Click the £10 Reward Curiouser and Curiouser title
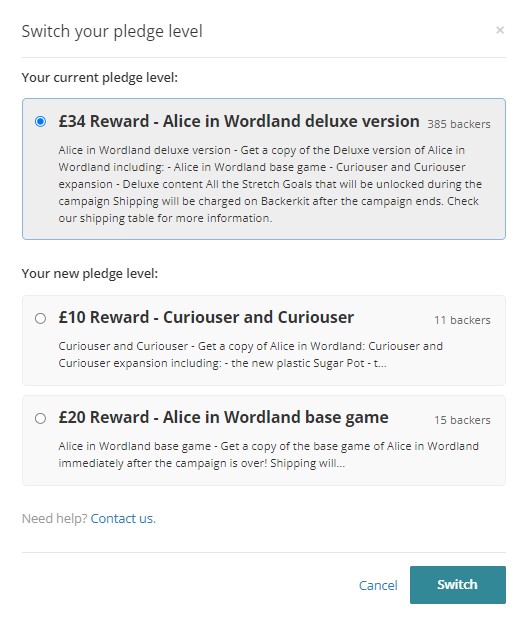530x620 pixels. tap(206, 317)
